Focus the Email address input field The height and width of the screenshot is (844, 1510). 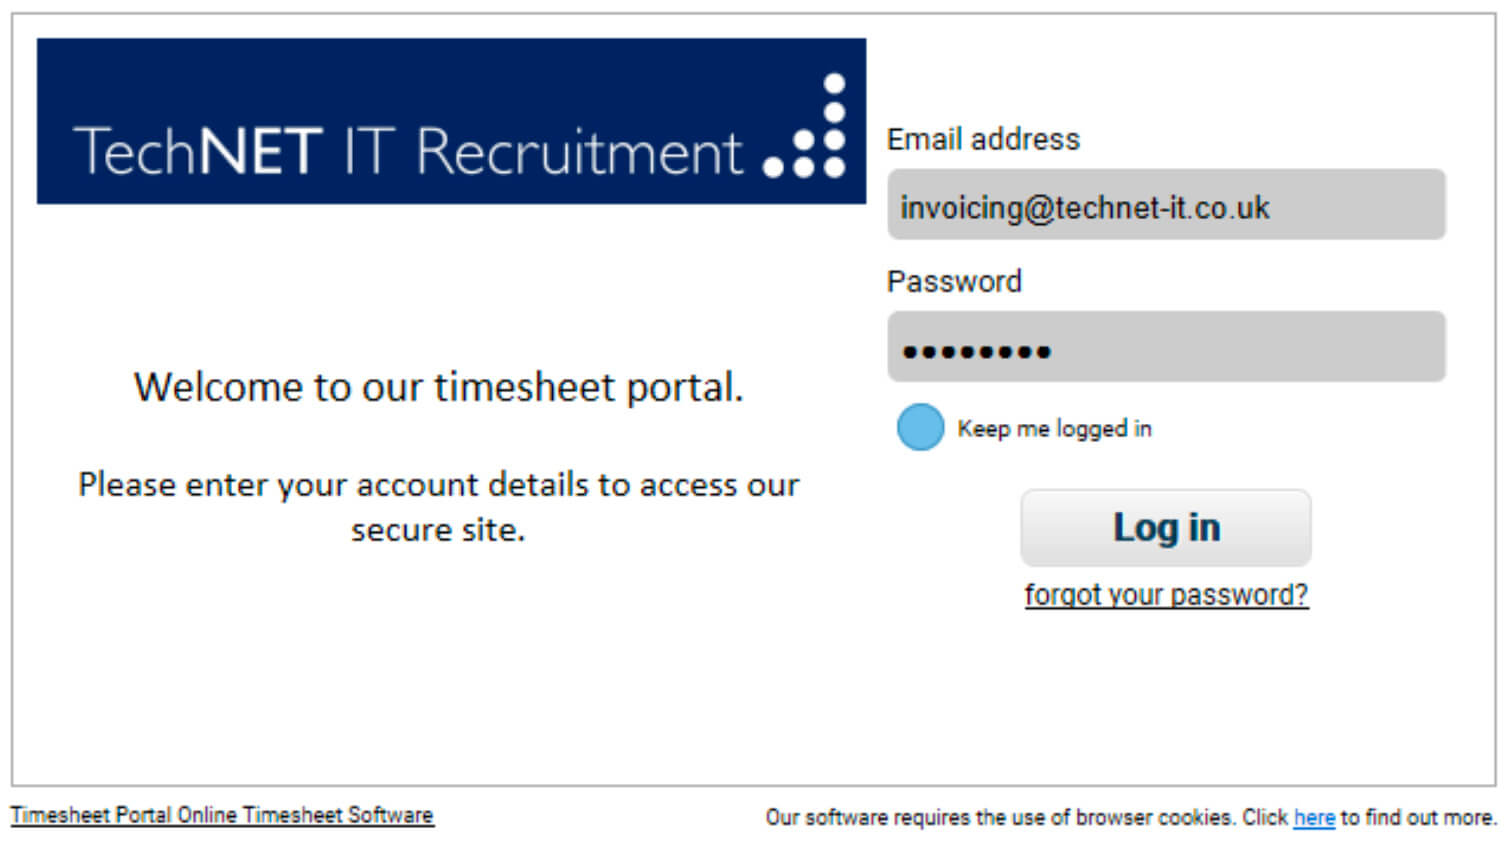(x=1166, y=205)
